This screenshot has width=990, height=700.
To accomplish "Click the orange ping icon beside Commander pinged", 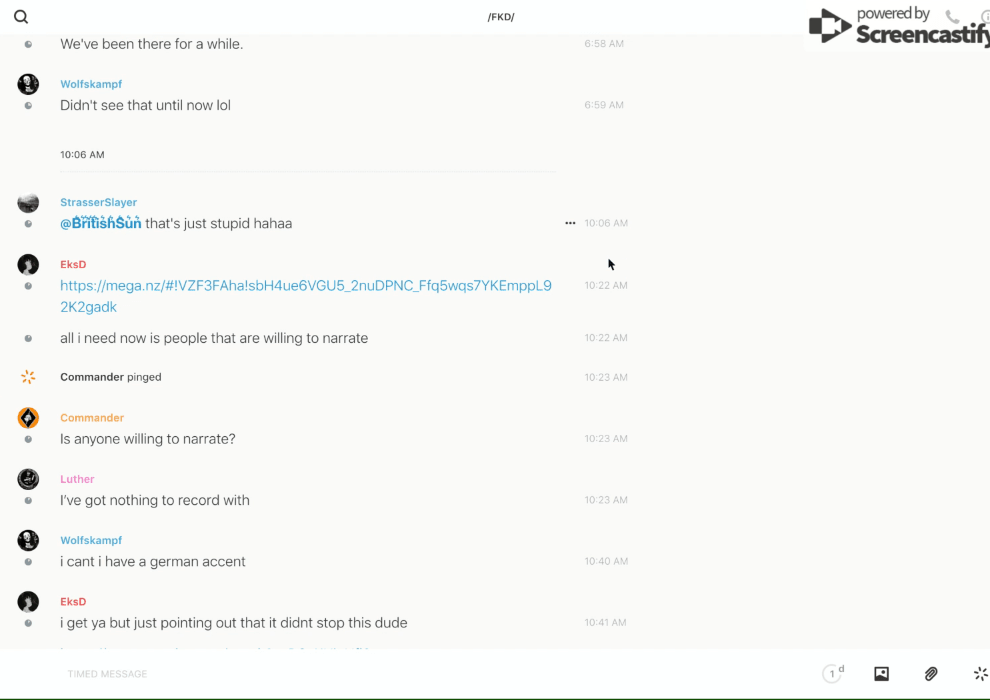I will tap(28, 377).
